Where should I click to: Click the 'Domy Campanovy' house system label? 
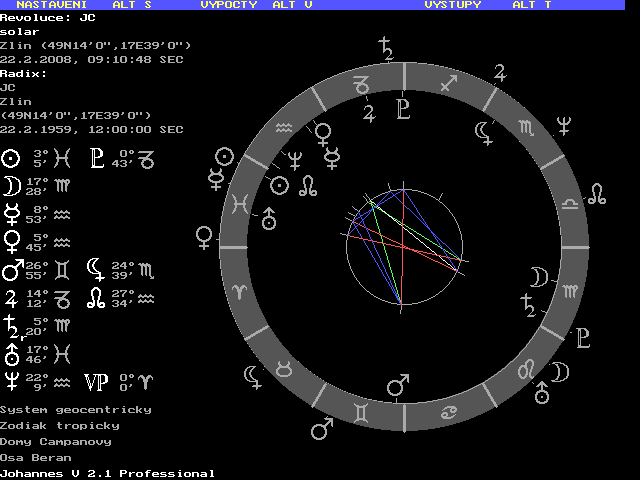(56, 441)
